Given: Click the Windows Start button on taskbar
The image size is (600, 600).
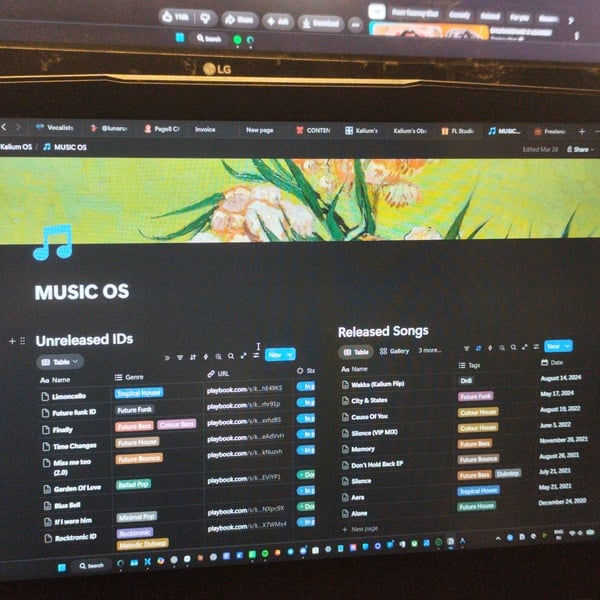Looking at the screenshot, I should pyautogui.click(x=62, y=568).
